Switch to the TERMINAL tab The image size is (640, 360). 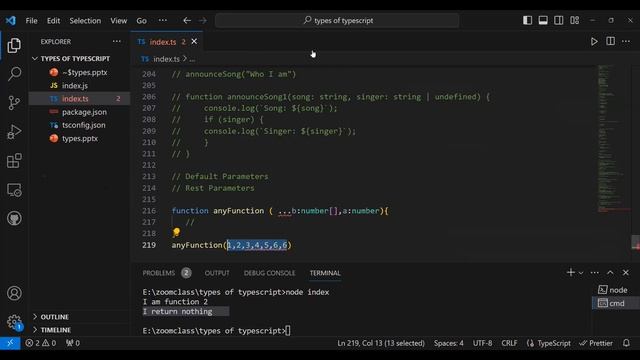(325, 273)
